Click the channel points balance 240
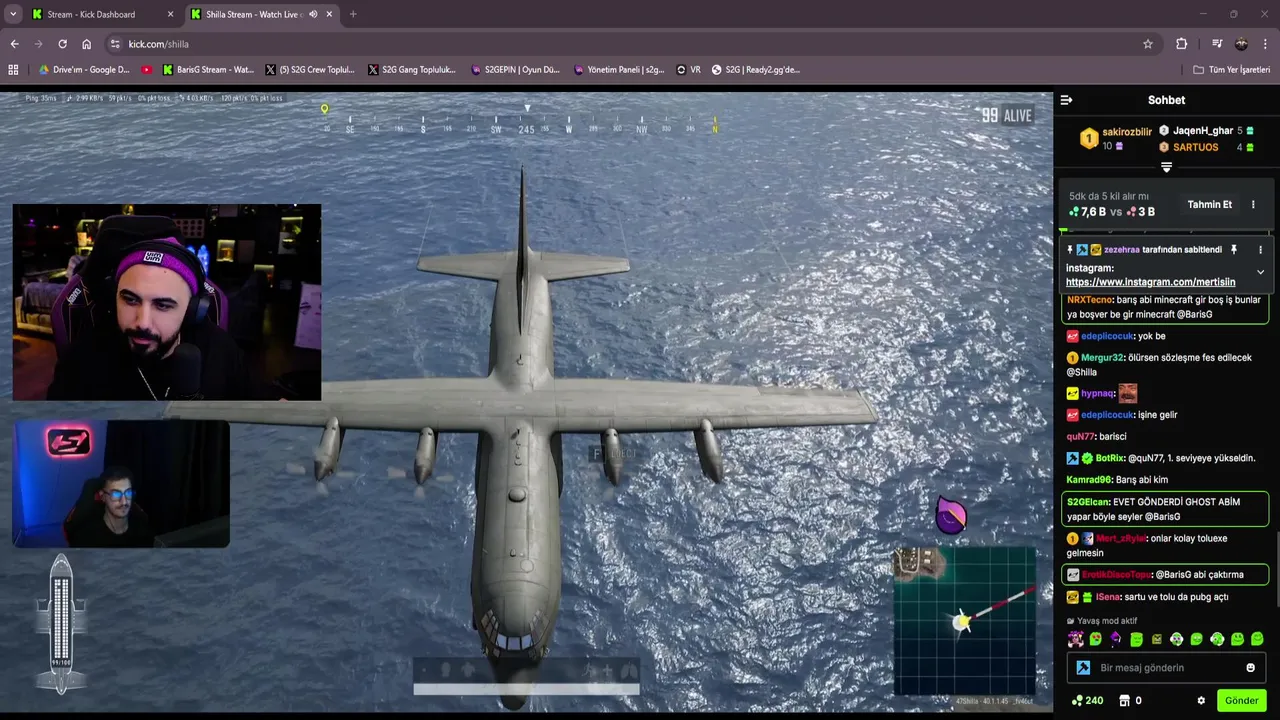The image size is (1280, 720). click(x=1087, y=701)
